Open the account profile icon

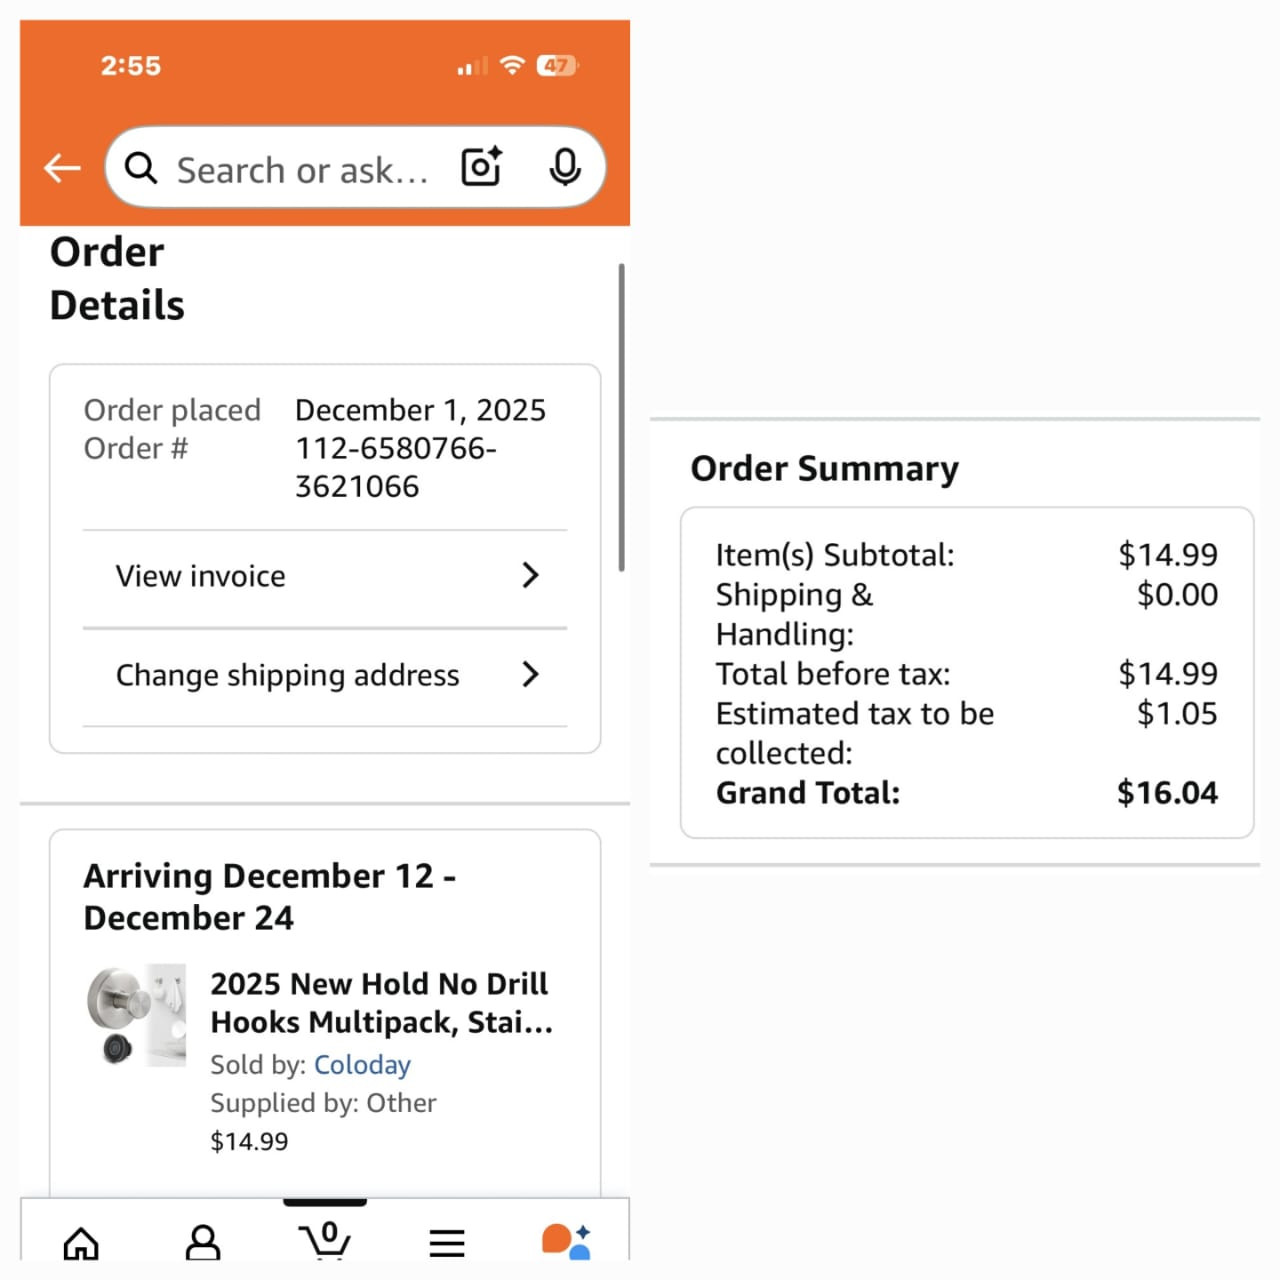(x=203, y=1242)
